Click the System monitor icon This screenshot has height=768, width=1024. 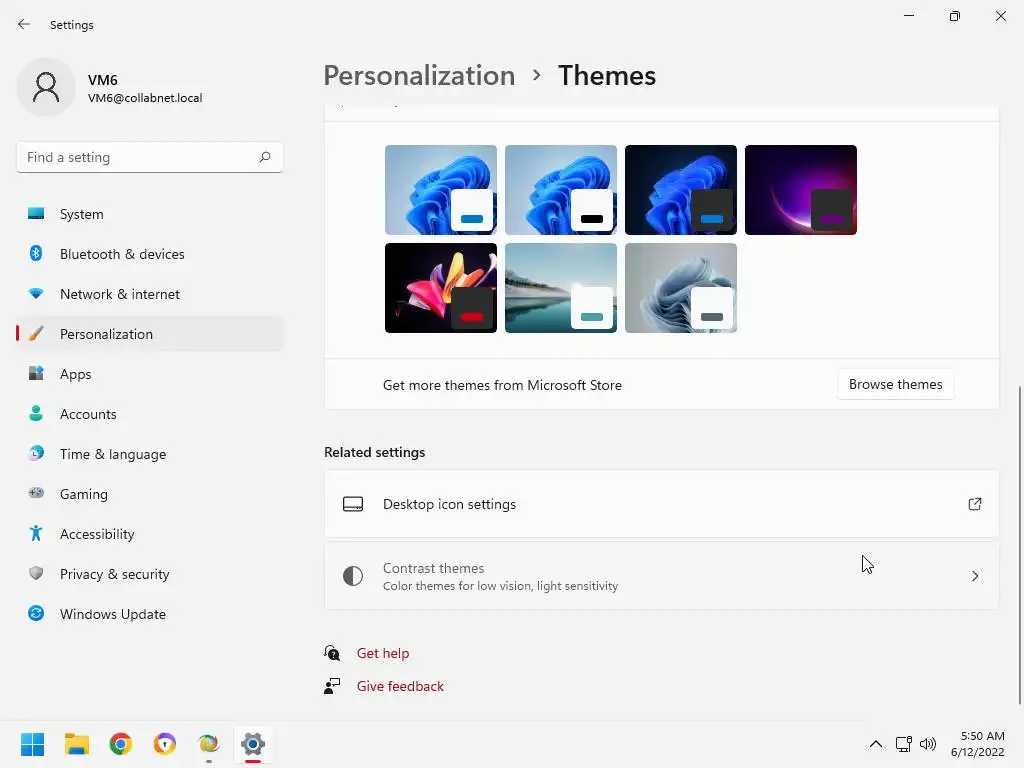point(36,214)
